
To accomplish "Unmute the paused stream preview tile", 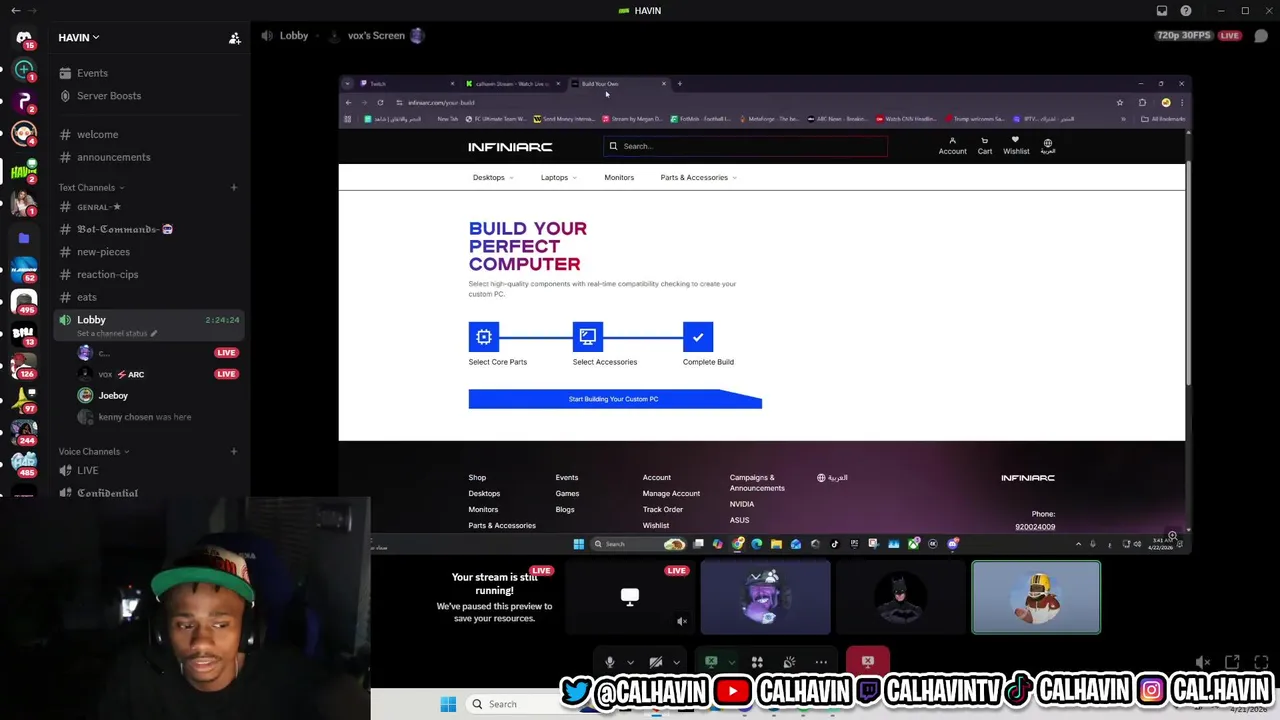I will pos(682,621).
